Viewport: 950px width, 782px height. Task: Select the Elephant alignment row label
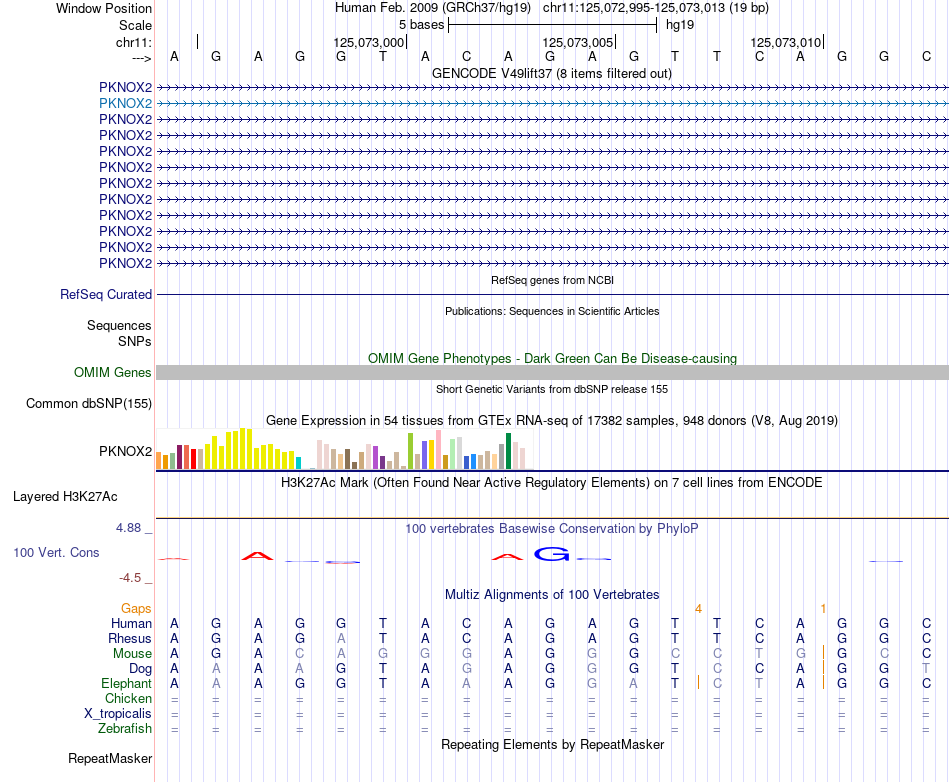(127, 684)
